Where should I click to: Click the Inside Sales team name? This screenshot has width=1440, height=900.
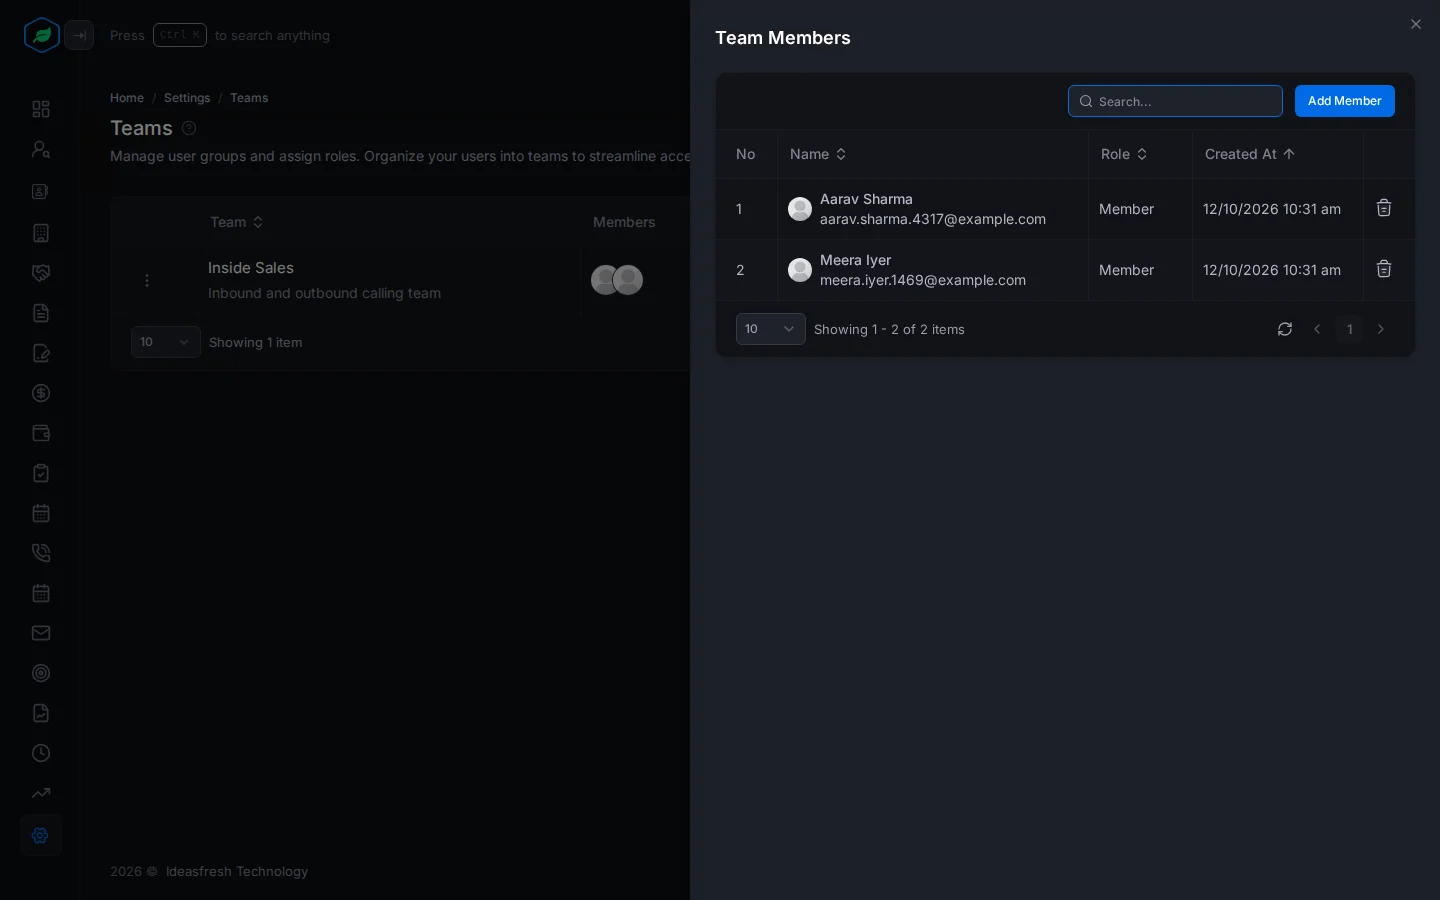[x=251, y=268]
